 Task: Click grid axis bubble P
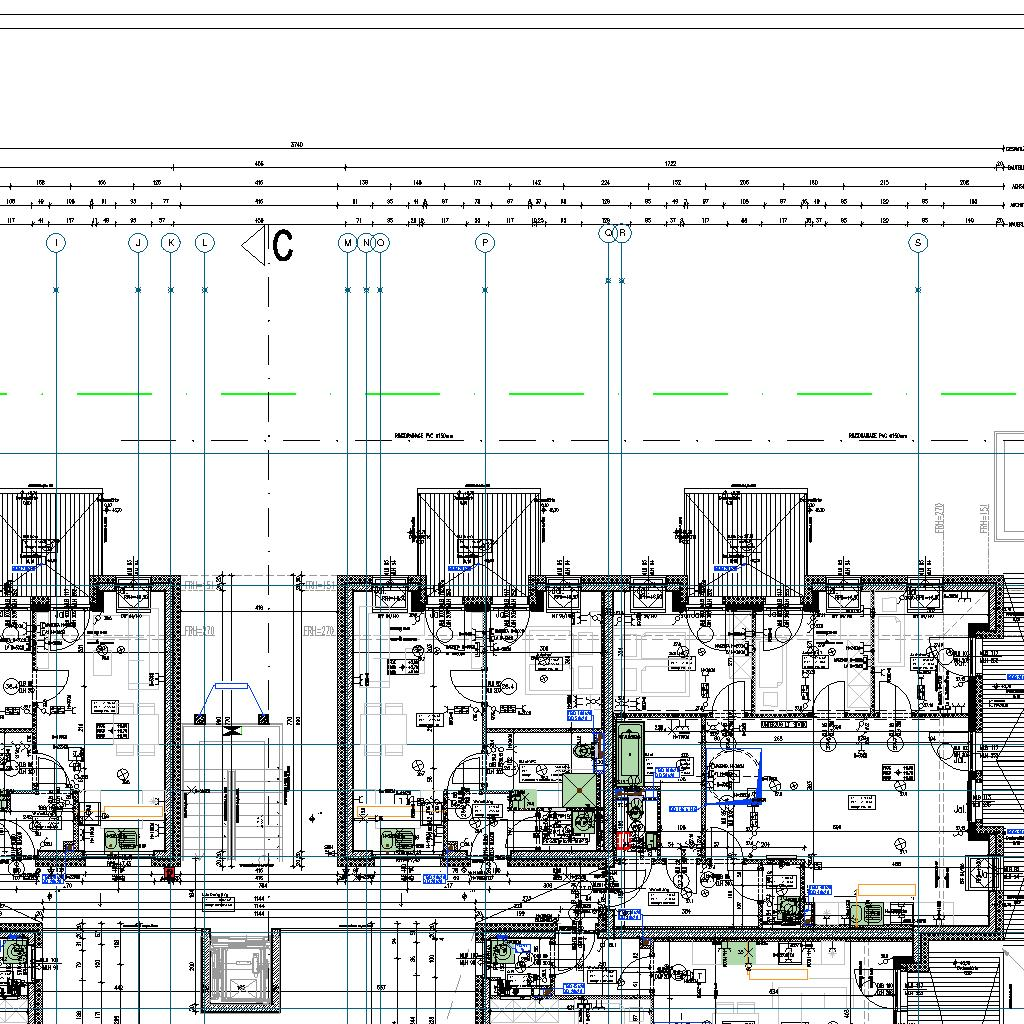tap(485, 243)
